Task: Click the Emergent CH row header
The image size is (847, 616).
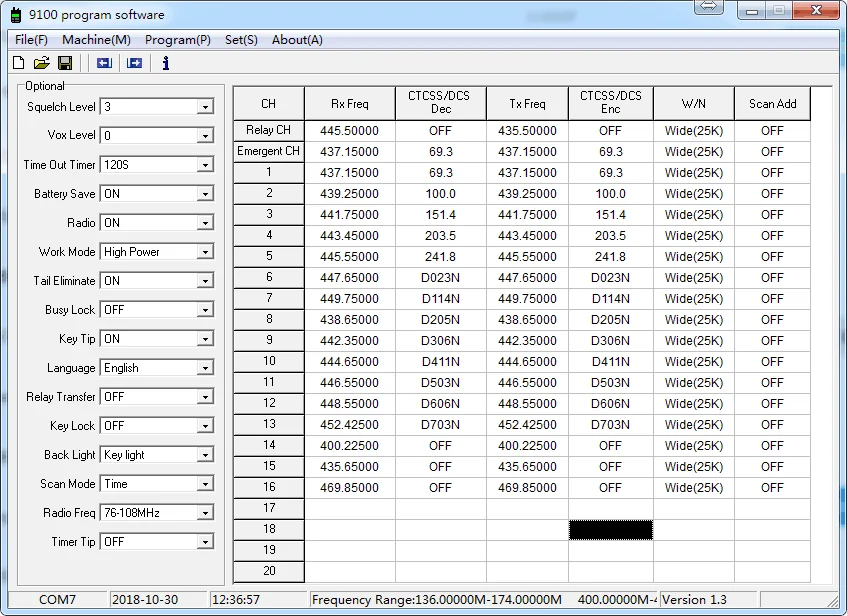Action: click(268, 151)
